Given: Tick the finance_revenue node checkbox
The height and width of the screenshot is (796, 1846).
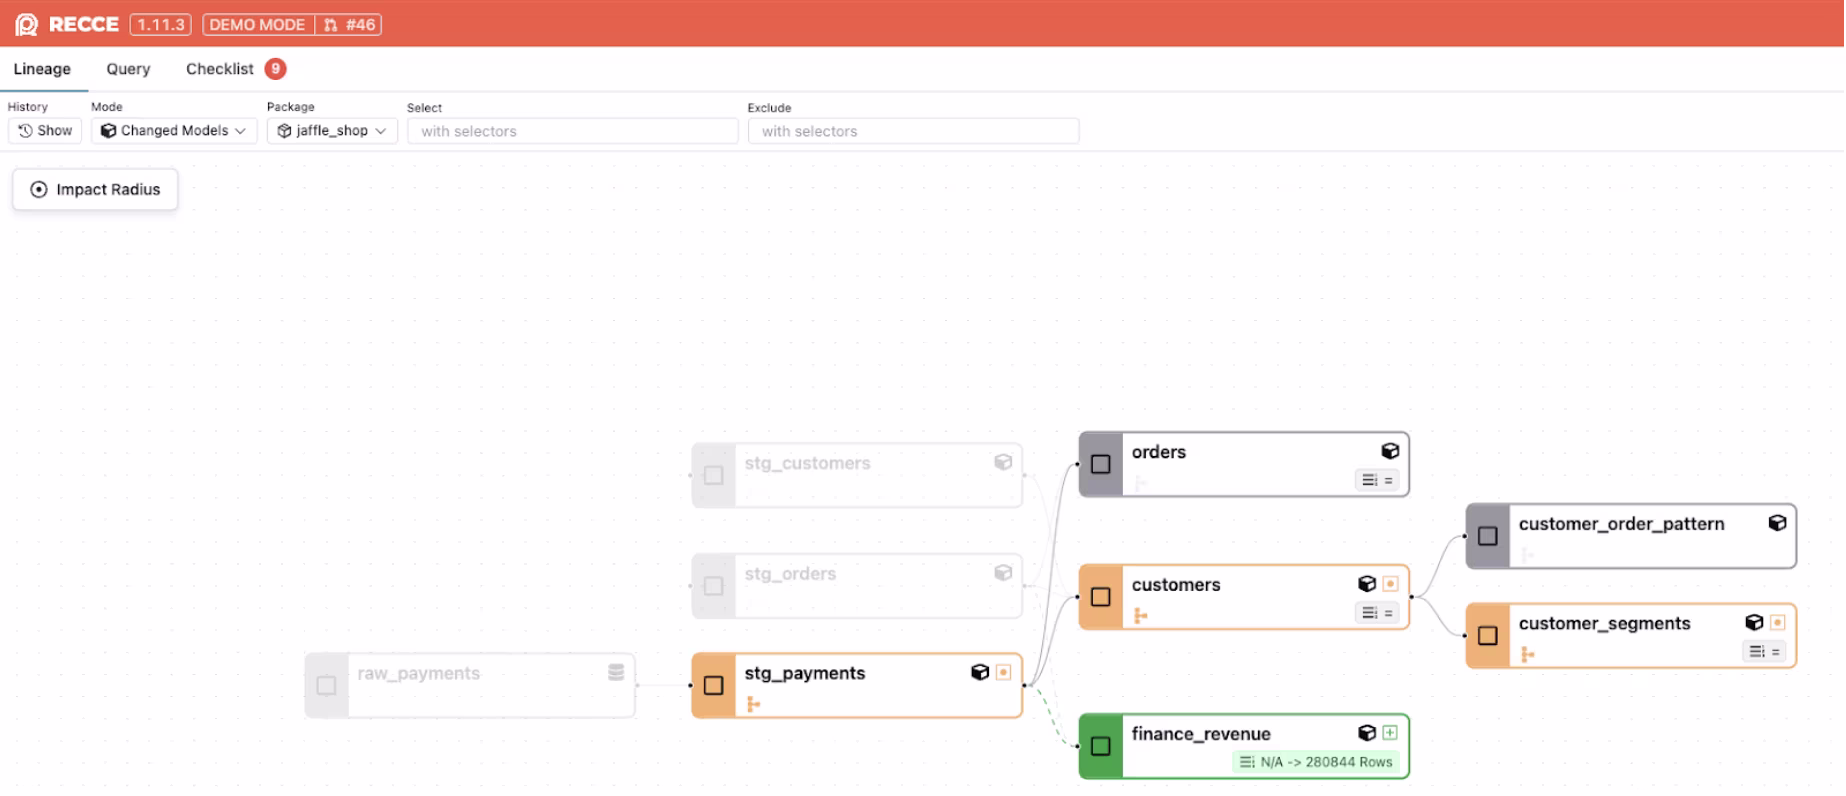Looking at the screenshot, I should click(1101, 746).
